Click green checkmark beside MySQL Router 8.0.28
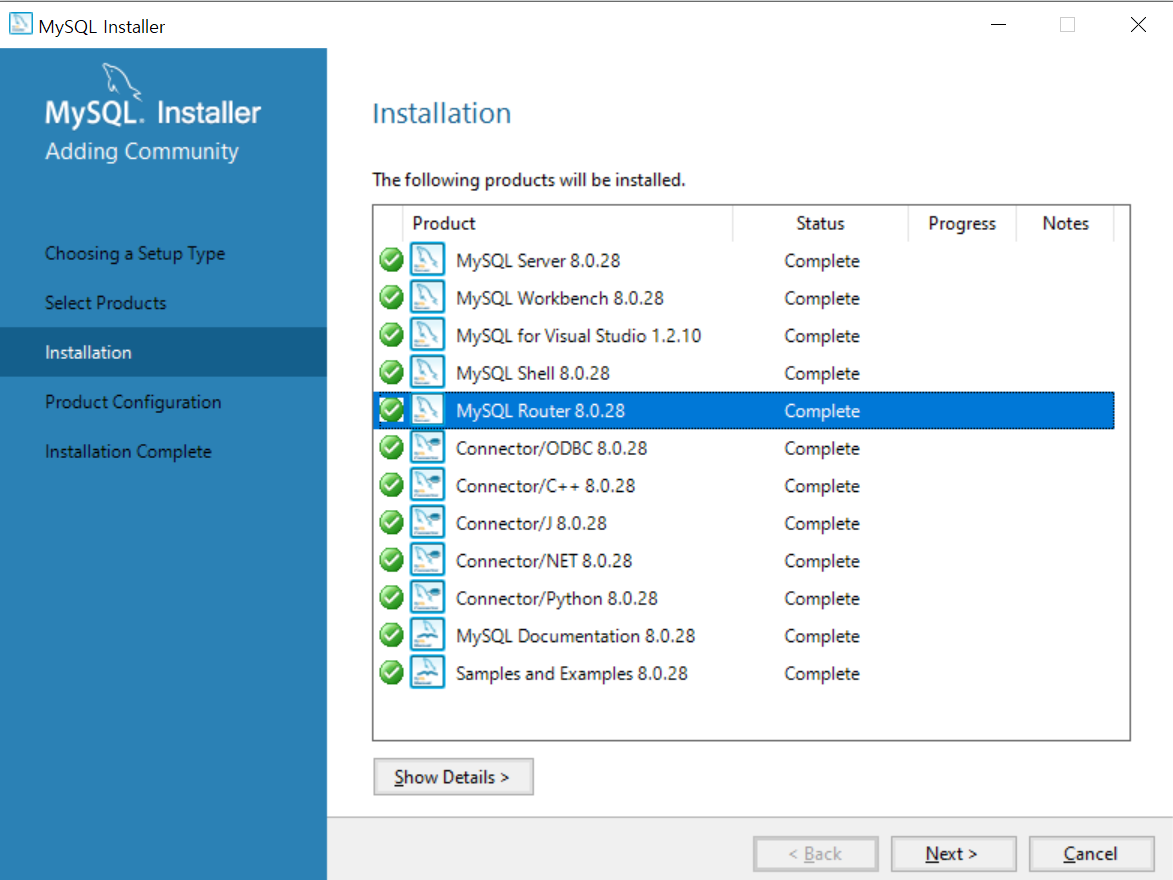 point(391,409)
